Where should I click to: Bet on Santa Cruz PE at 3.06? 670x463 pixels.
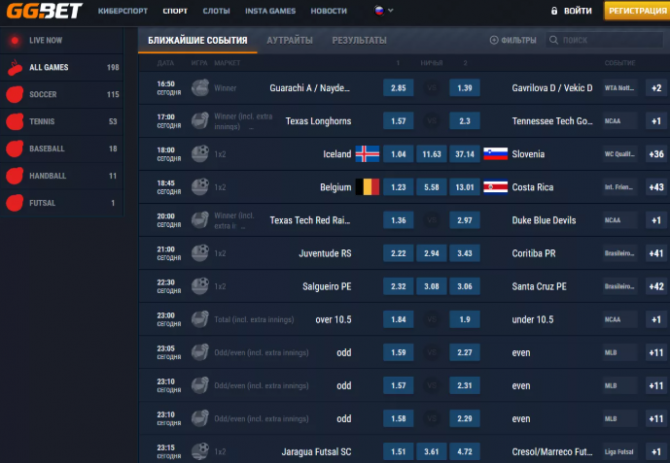[x=464, y=286]
